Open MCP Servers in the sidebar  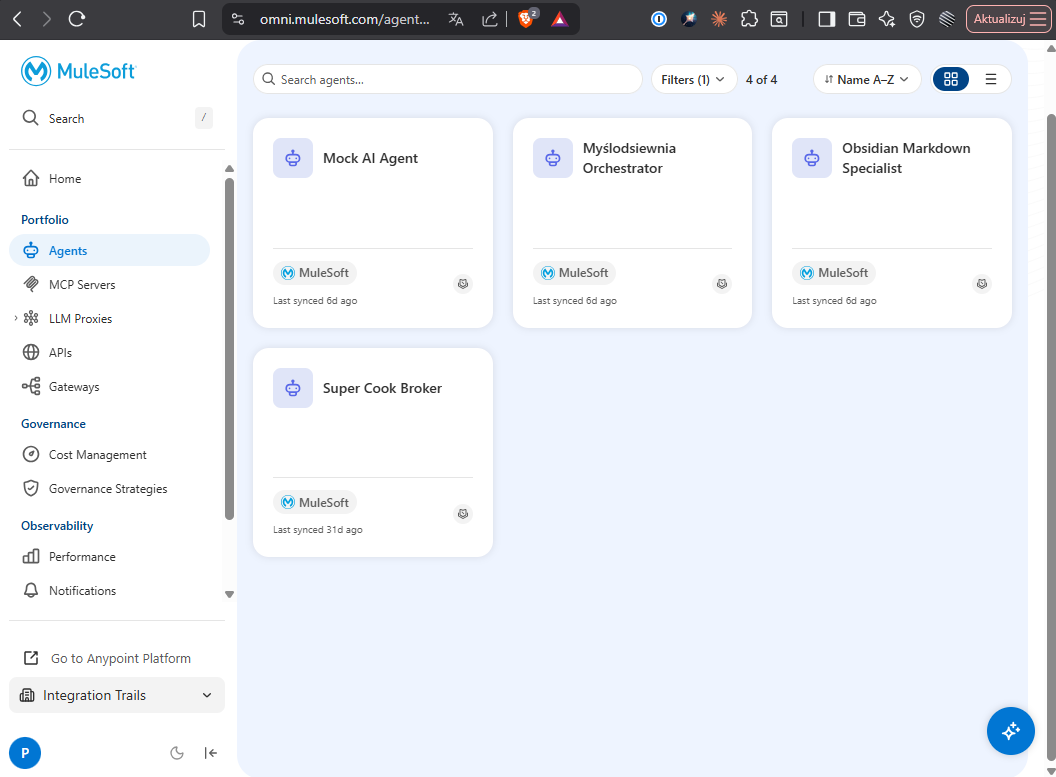[x=110, y=284]
